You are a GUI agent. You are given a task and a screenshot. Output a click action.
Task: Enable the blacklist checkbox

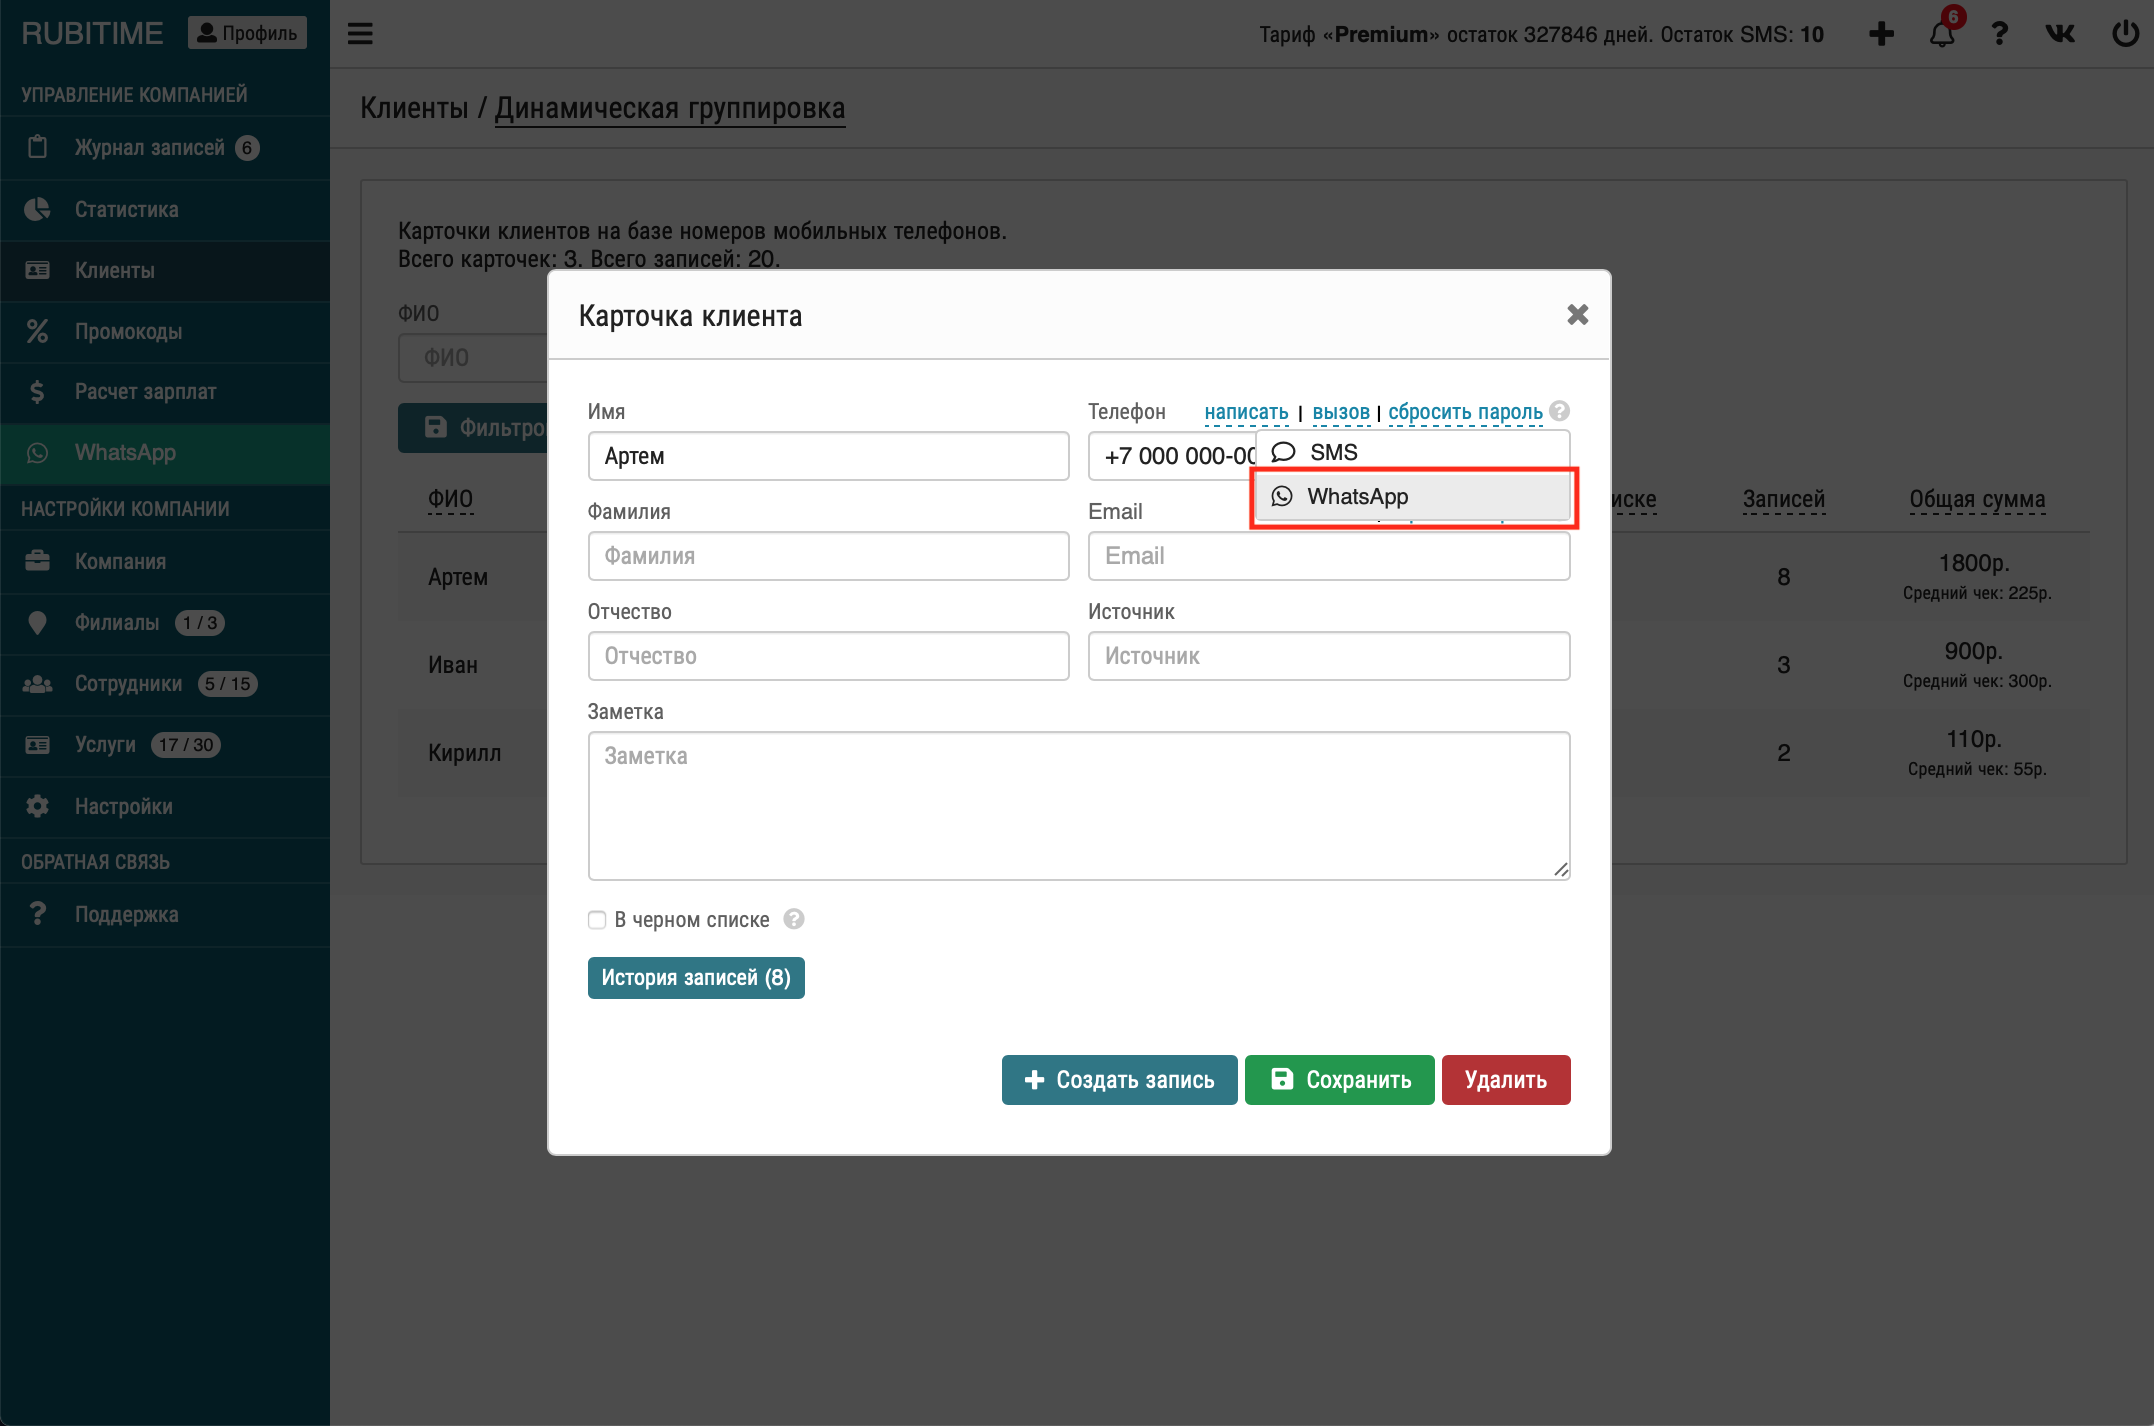(x=597, y=920)
